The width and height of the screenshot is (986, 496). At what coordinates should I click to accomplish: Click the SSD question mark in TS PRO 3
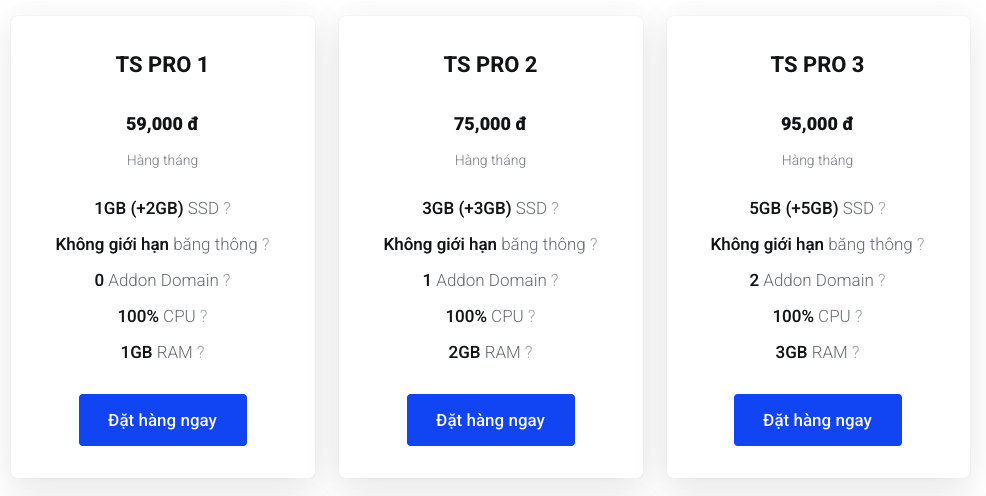(882, 208)
